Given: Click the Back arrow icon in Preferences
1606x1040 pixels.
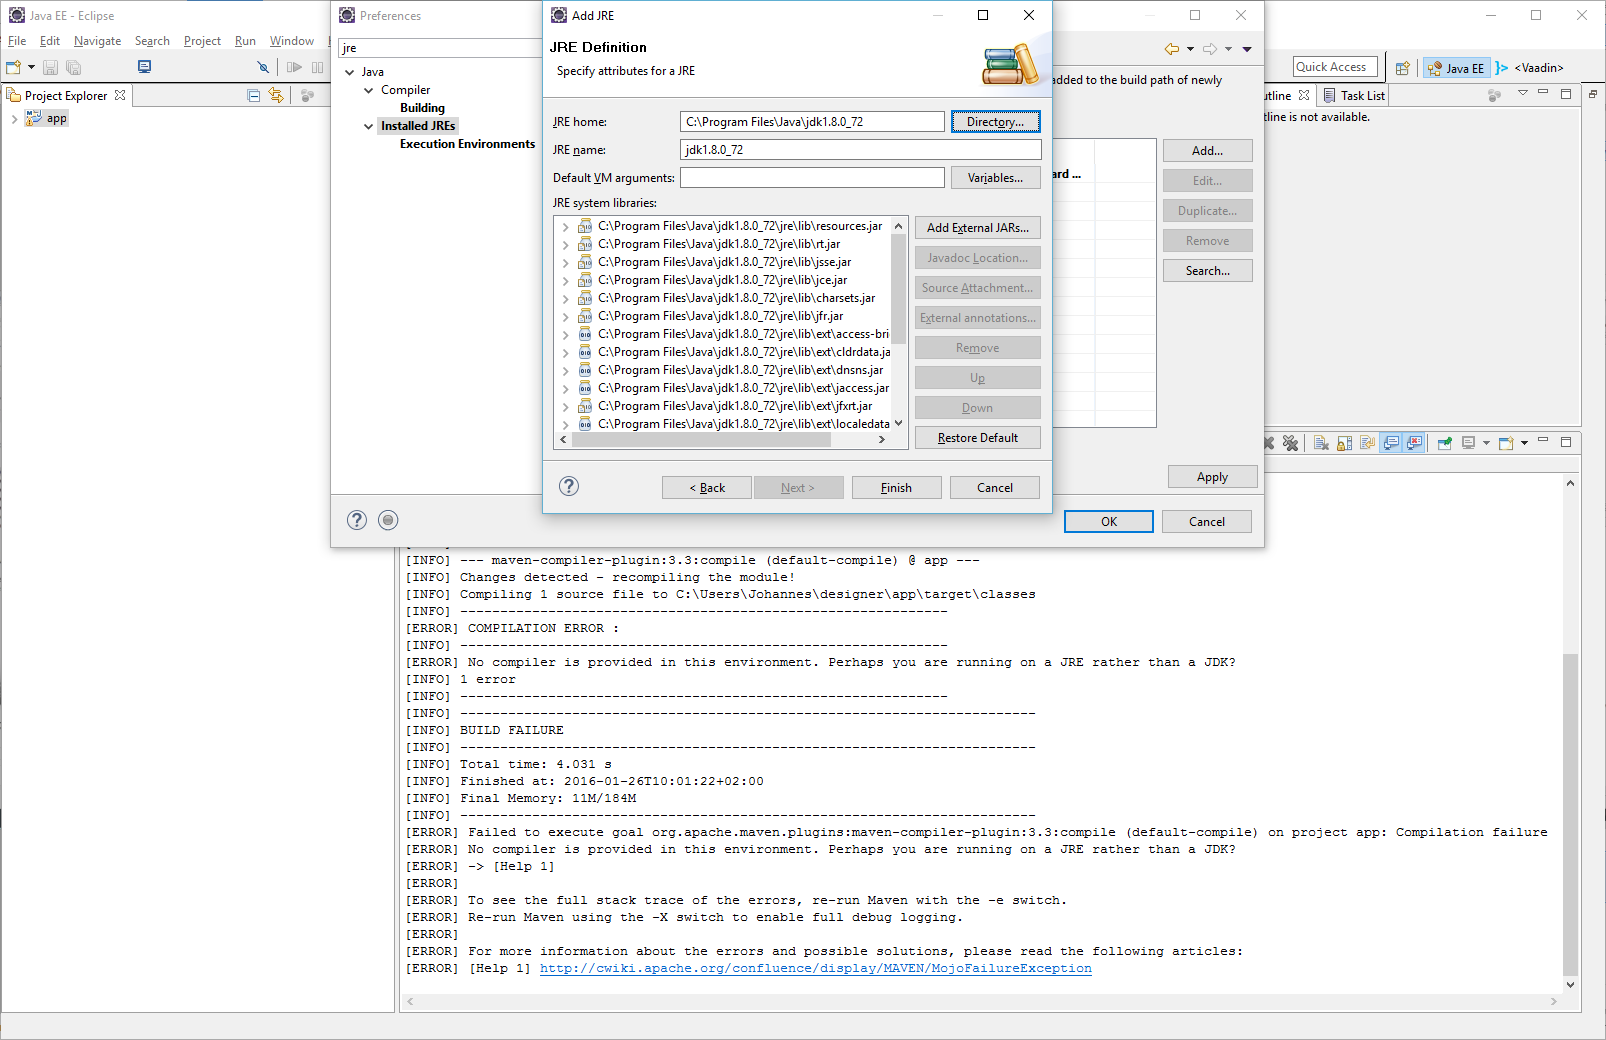Looking at the screenshot, I should [1172, 49].
